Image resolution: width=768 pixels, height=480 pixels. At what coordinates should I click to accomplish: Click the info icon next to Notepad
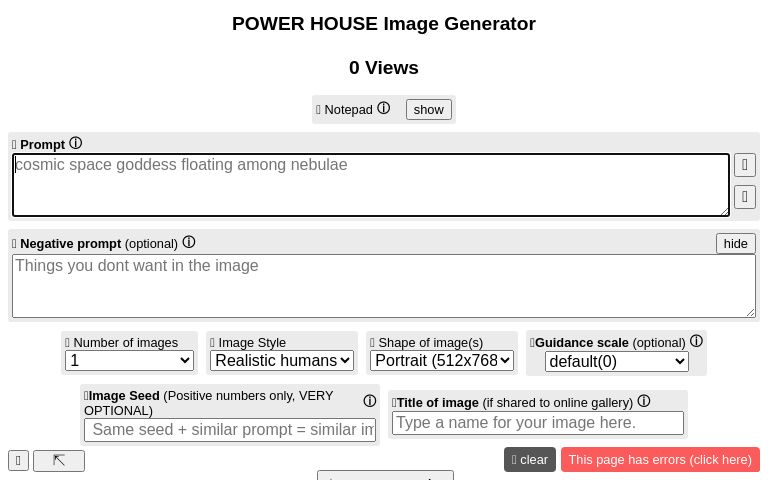(x=384, y=109)
